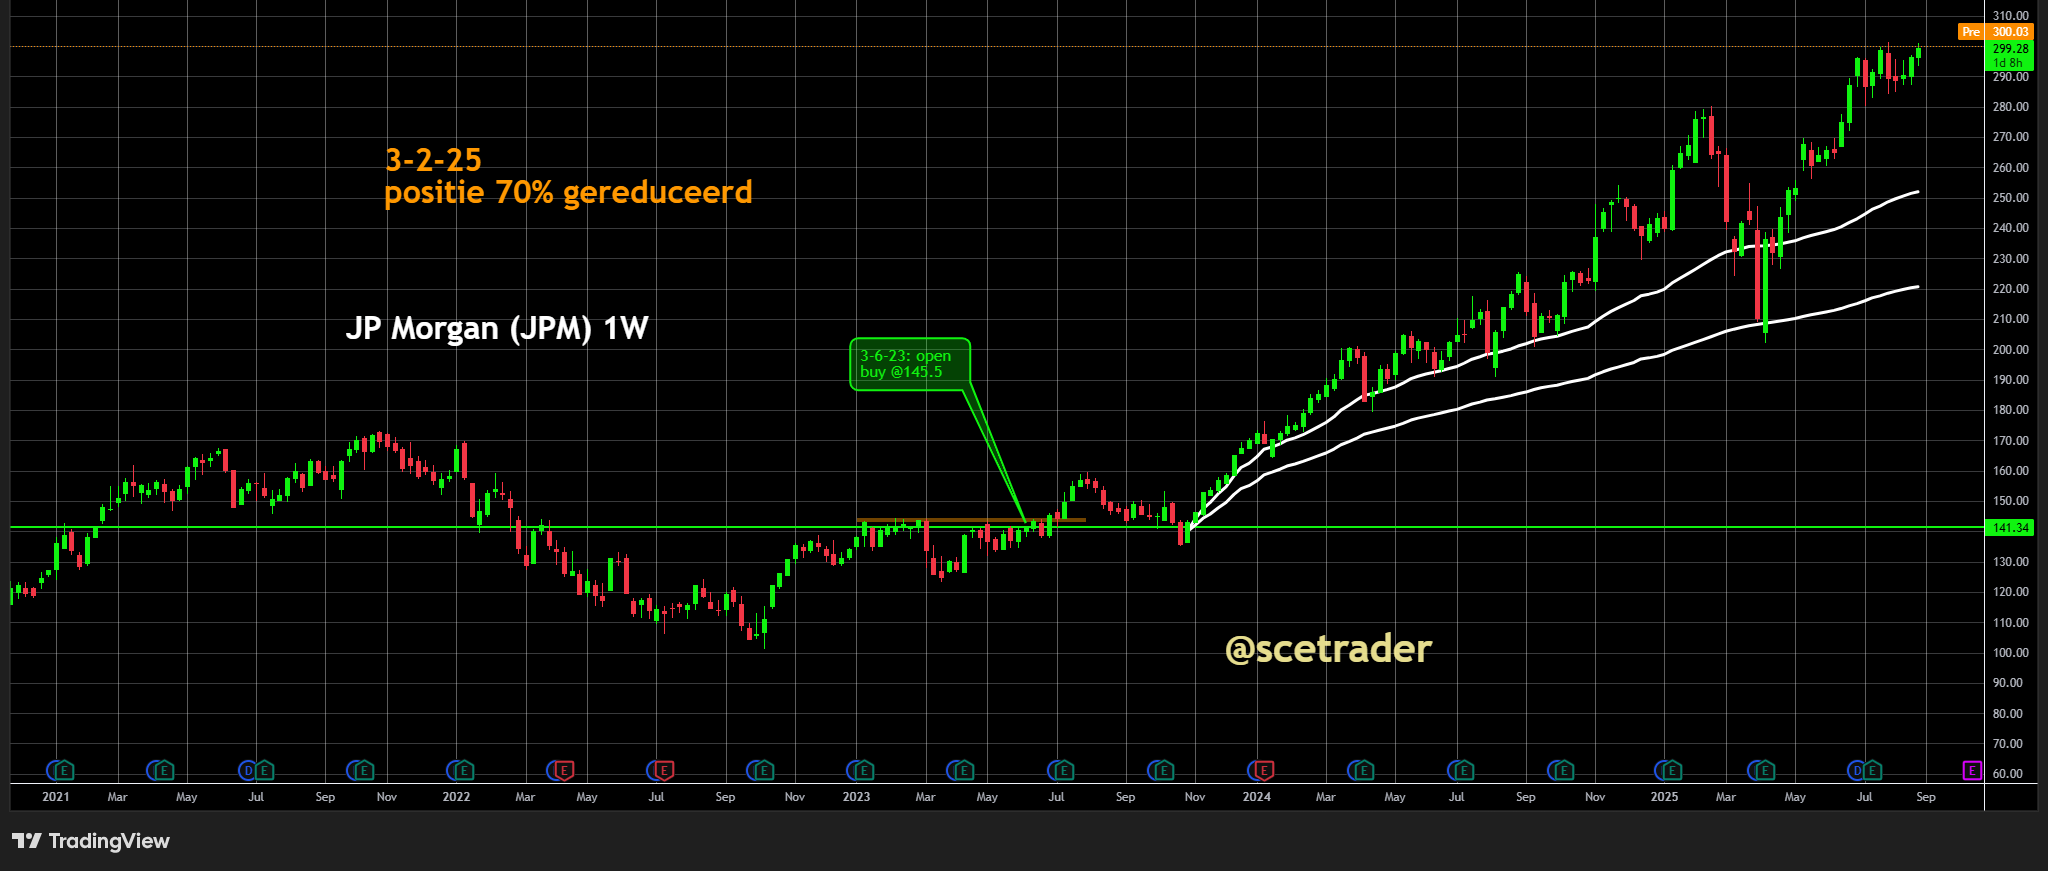2048x871 pixels.
Task: Click the '1d 8h' bar countdown label
Action: pos(2008,63)
